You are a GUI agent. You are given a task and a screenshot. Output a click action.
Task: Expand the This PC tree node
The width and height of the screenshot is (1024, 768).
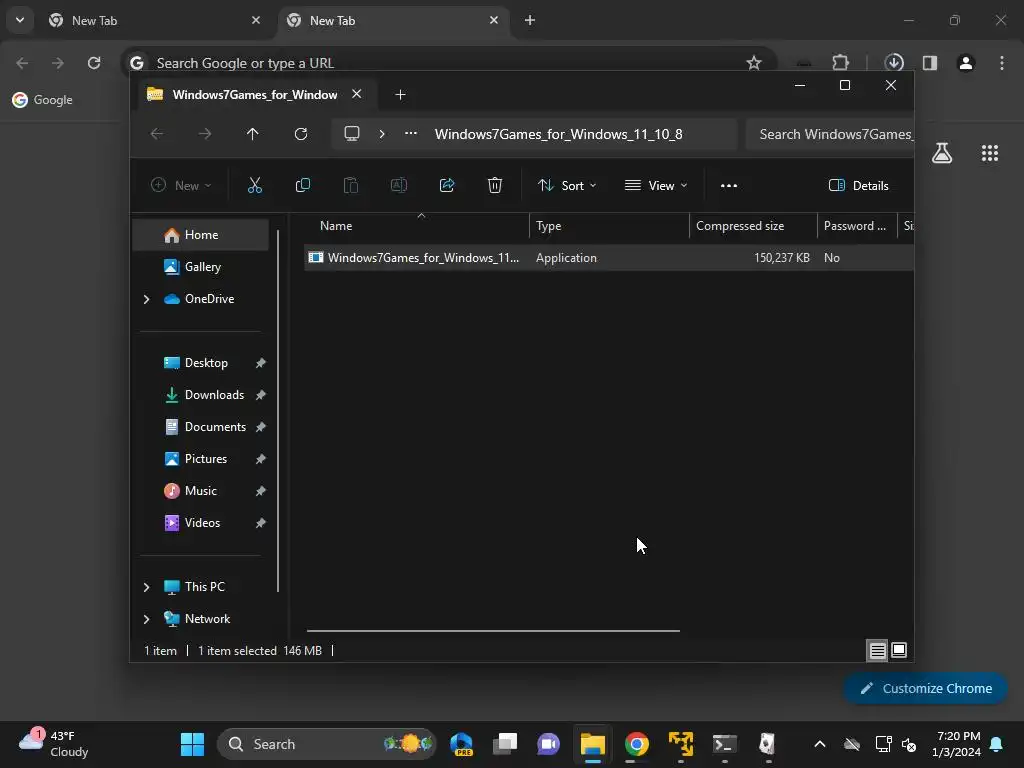coord(146,587)
